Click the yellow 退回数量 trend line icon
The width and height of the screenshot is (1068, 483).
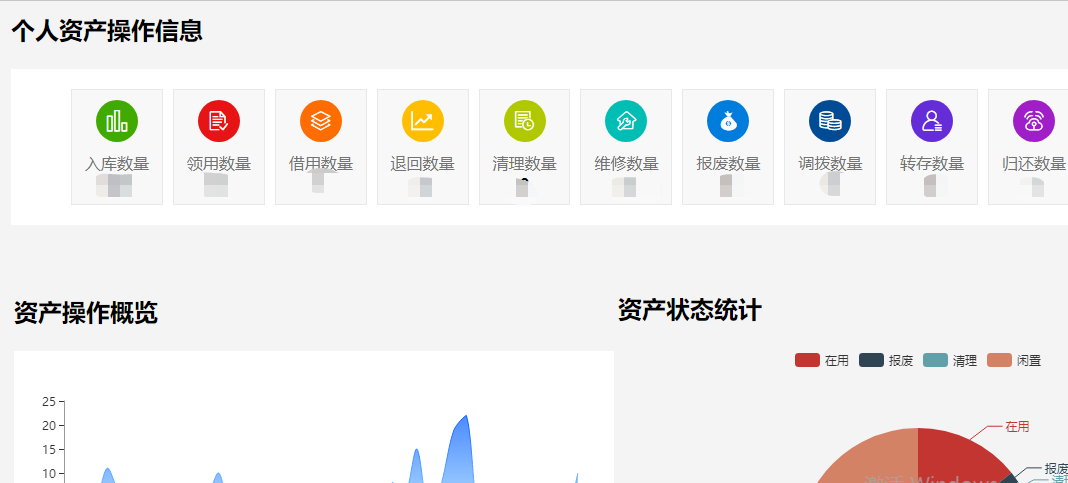click(423, 121)
